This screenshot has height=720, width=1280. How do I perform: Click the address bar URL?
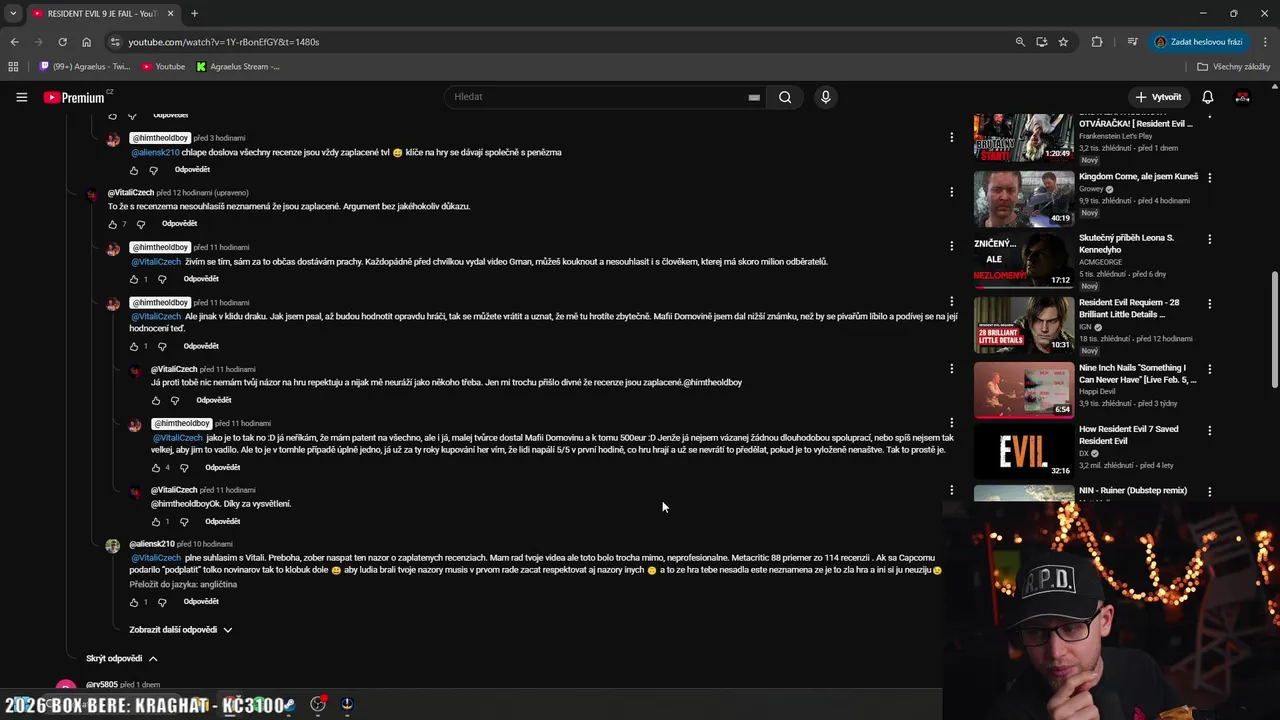[223, 42]
